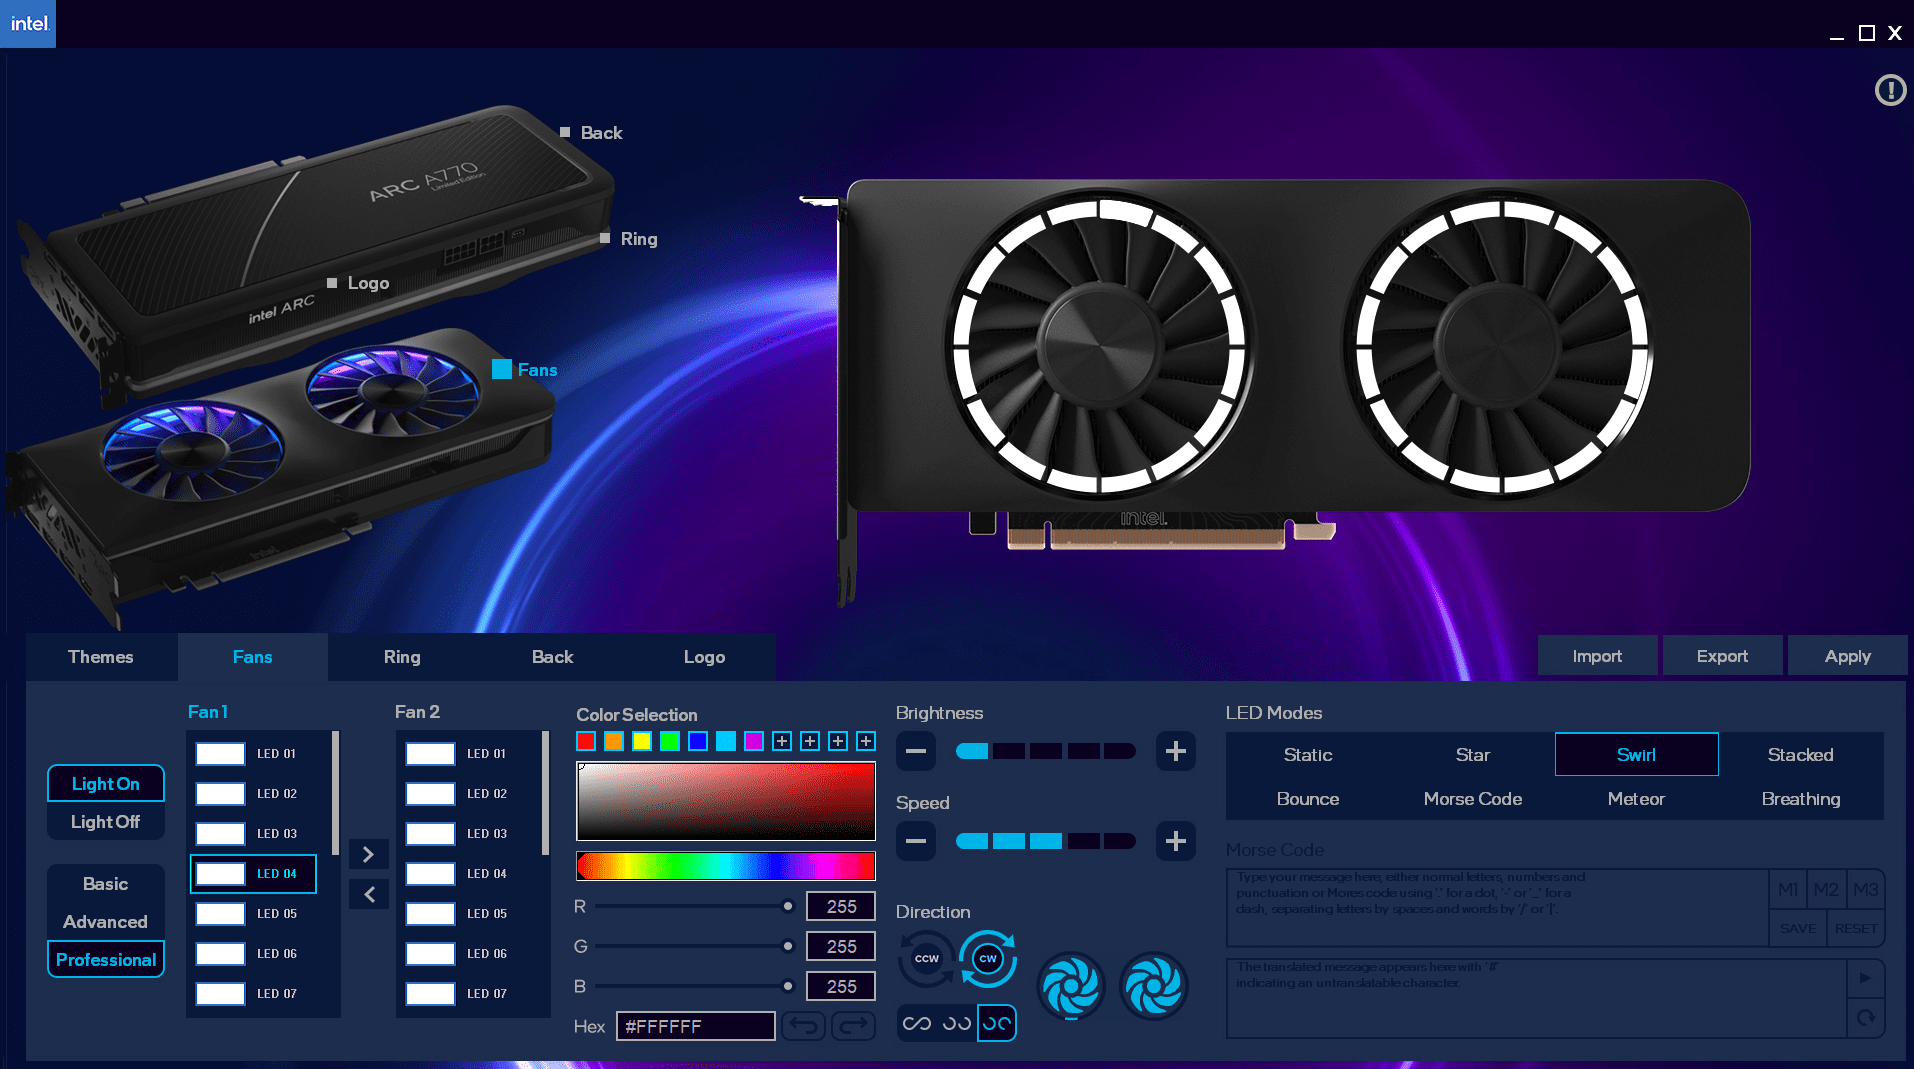Open the Logo tab
The width and height of the screenshot is (1914, 1069).
[704, 657]
